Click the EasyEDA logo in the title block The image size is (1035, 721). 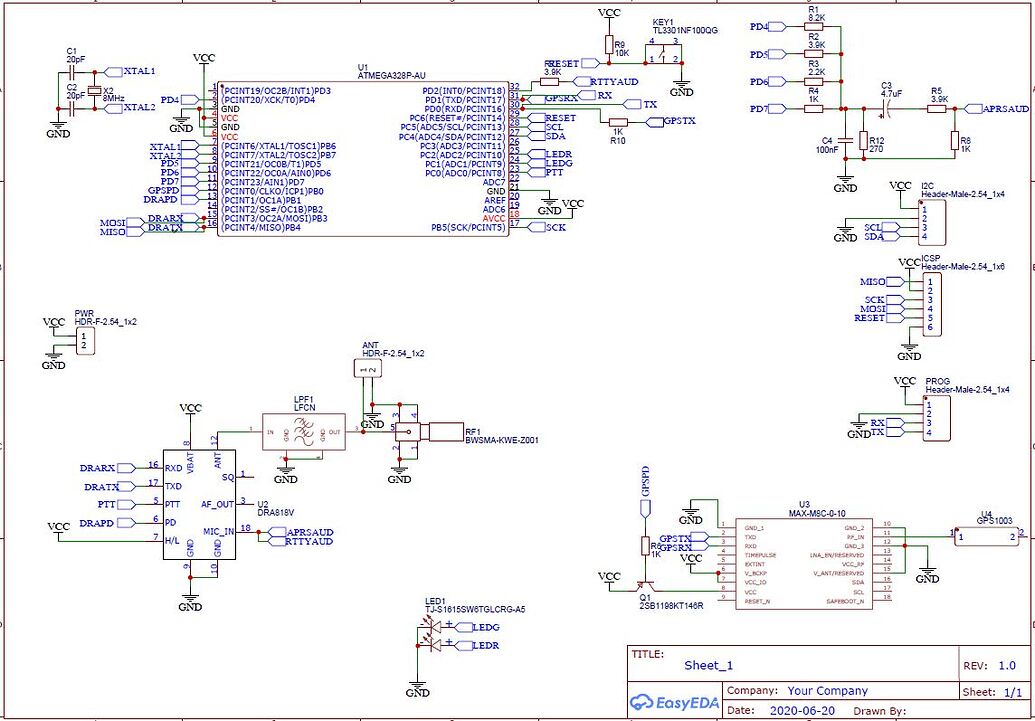click(674, 703)
